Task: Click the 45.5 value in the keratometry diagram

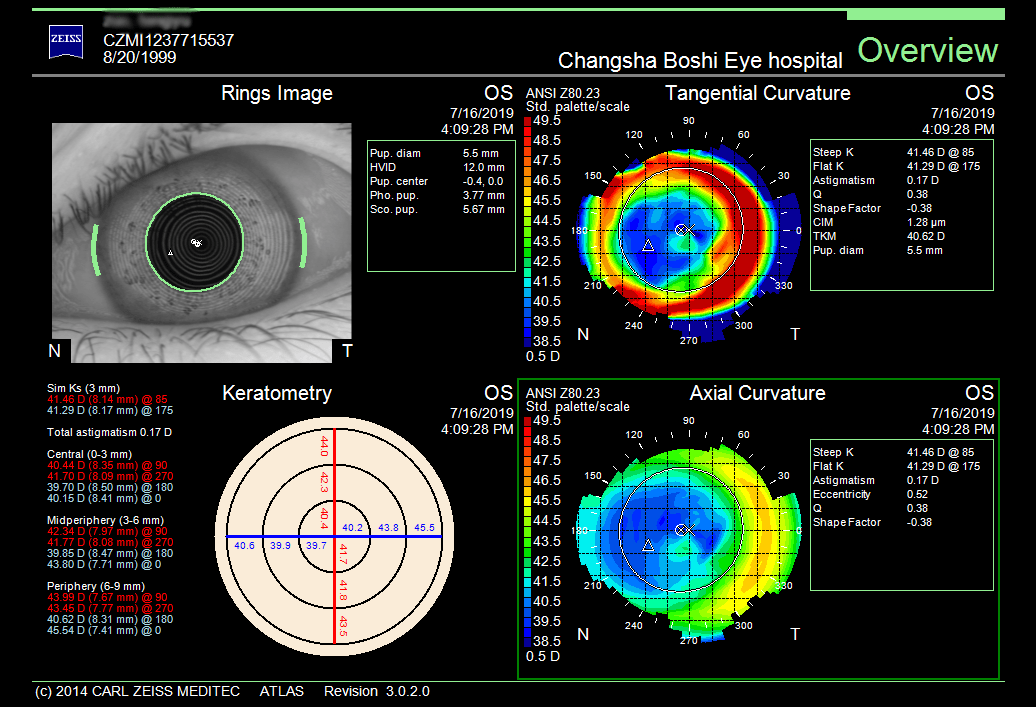Action: [x=424, y=528]
